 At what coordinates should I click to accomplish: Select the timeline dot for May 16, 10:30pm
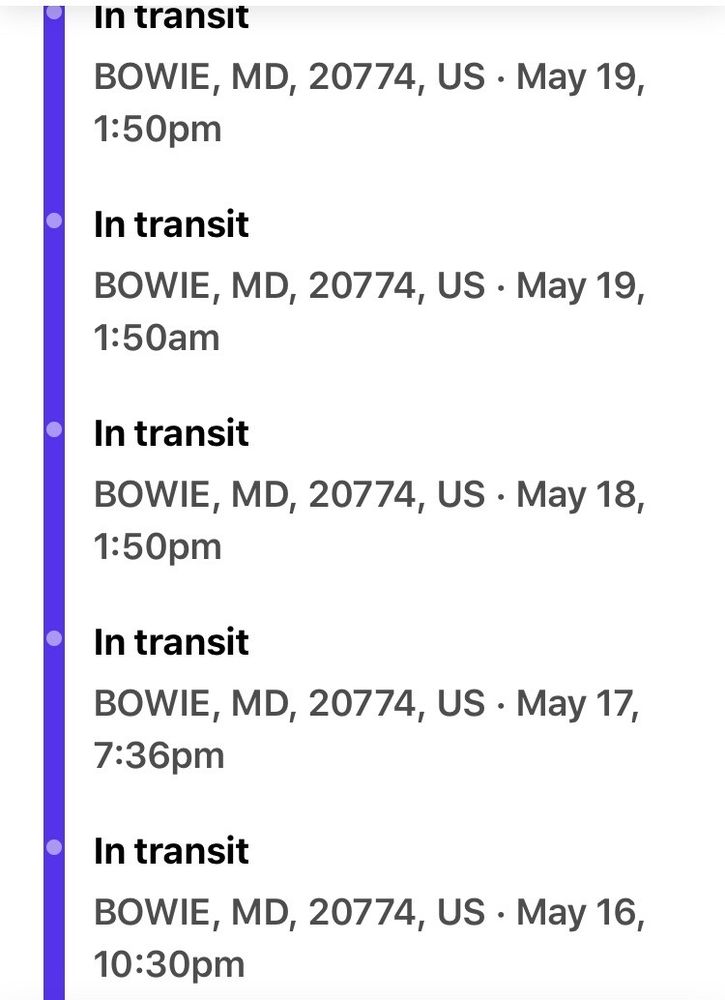[x=54, y=847]
